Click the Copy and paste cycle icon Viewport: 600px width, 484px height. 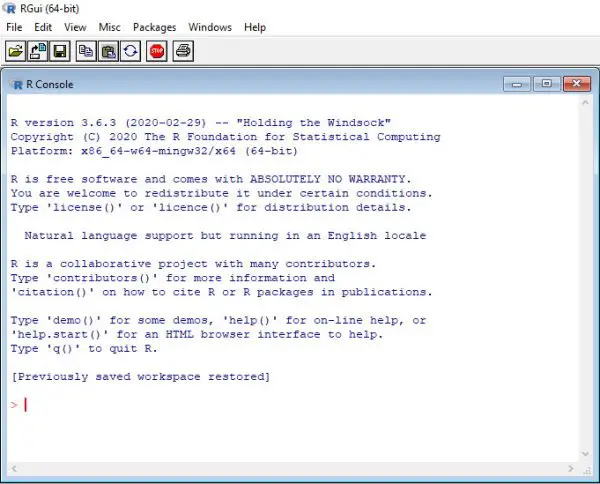130,51
